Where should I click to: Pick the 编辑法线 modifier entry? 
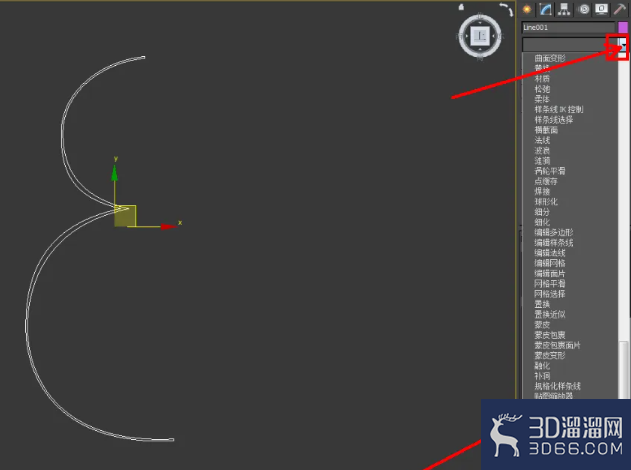(x=550, y=253)
